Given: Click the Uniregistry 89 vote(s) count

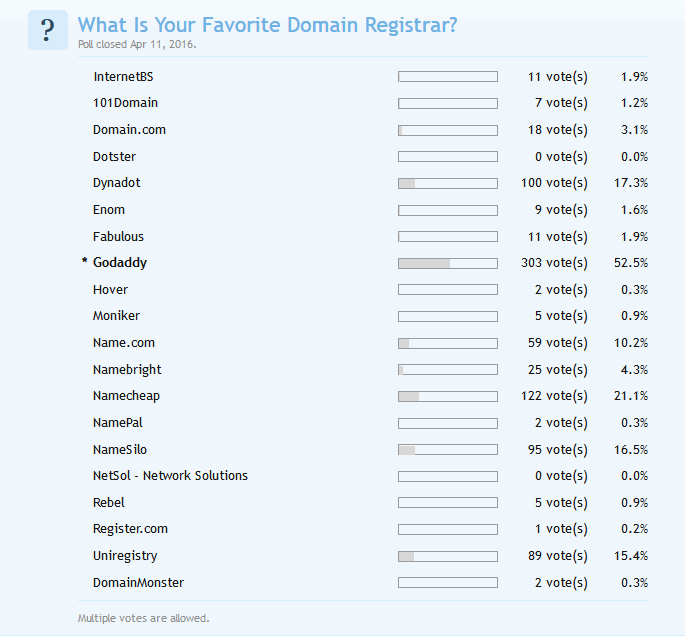Looking at the screenshot, I should tap(557, 556).
